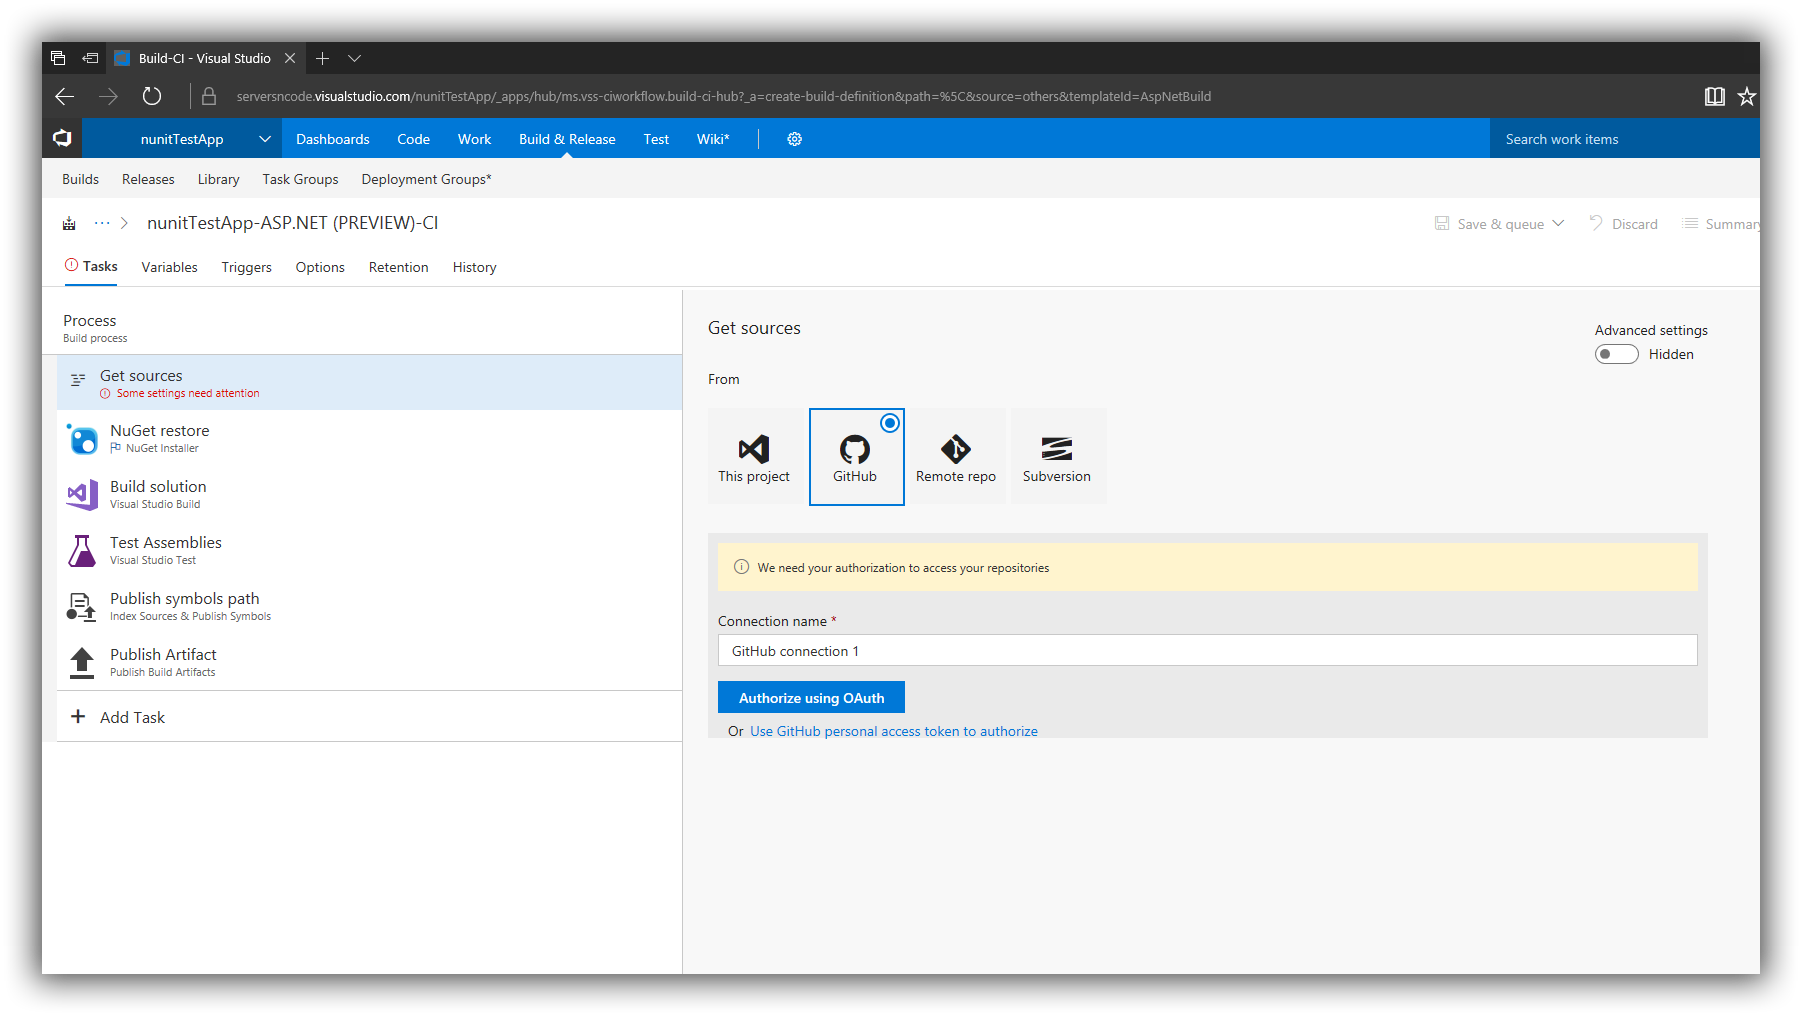This screenshot has height=1016, width=1802.
Task: Click the Publish symbols path icon
Action: [81, 606]
